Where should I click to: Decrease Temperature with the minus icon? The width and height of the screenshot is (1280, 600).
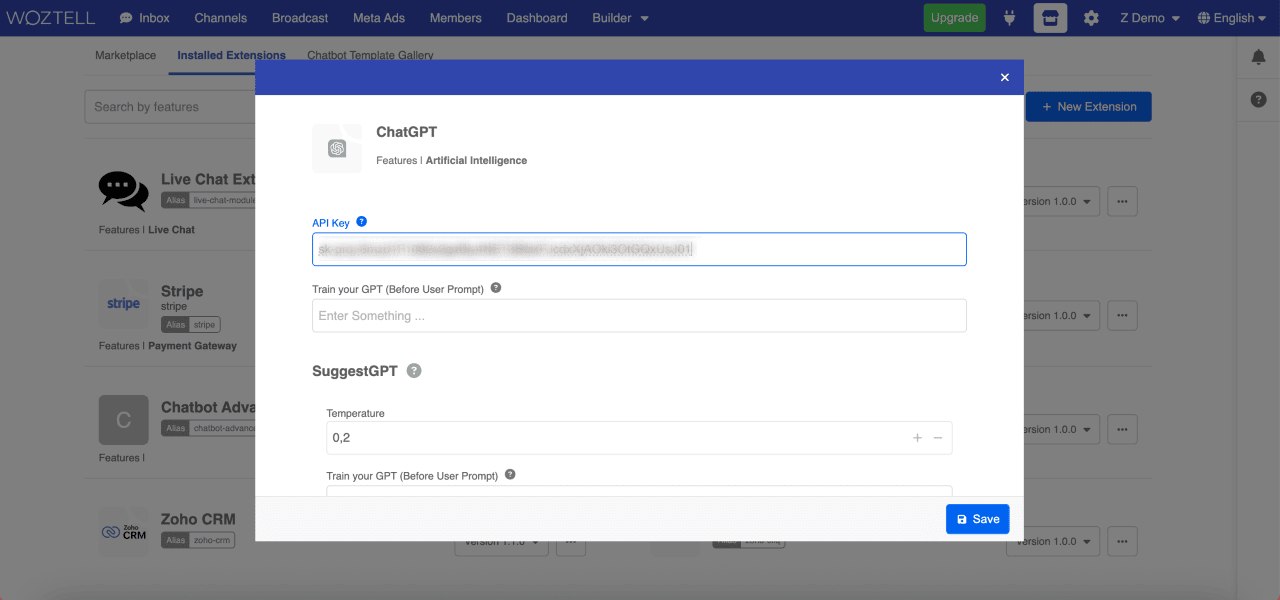[938, 438]
